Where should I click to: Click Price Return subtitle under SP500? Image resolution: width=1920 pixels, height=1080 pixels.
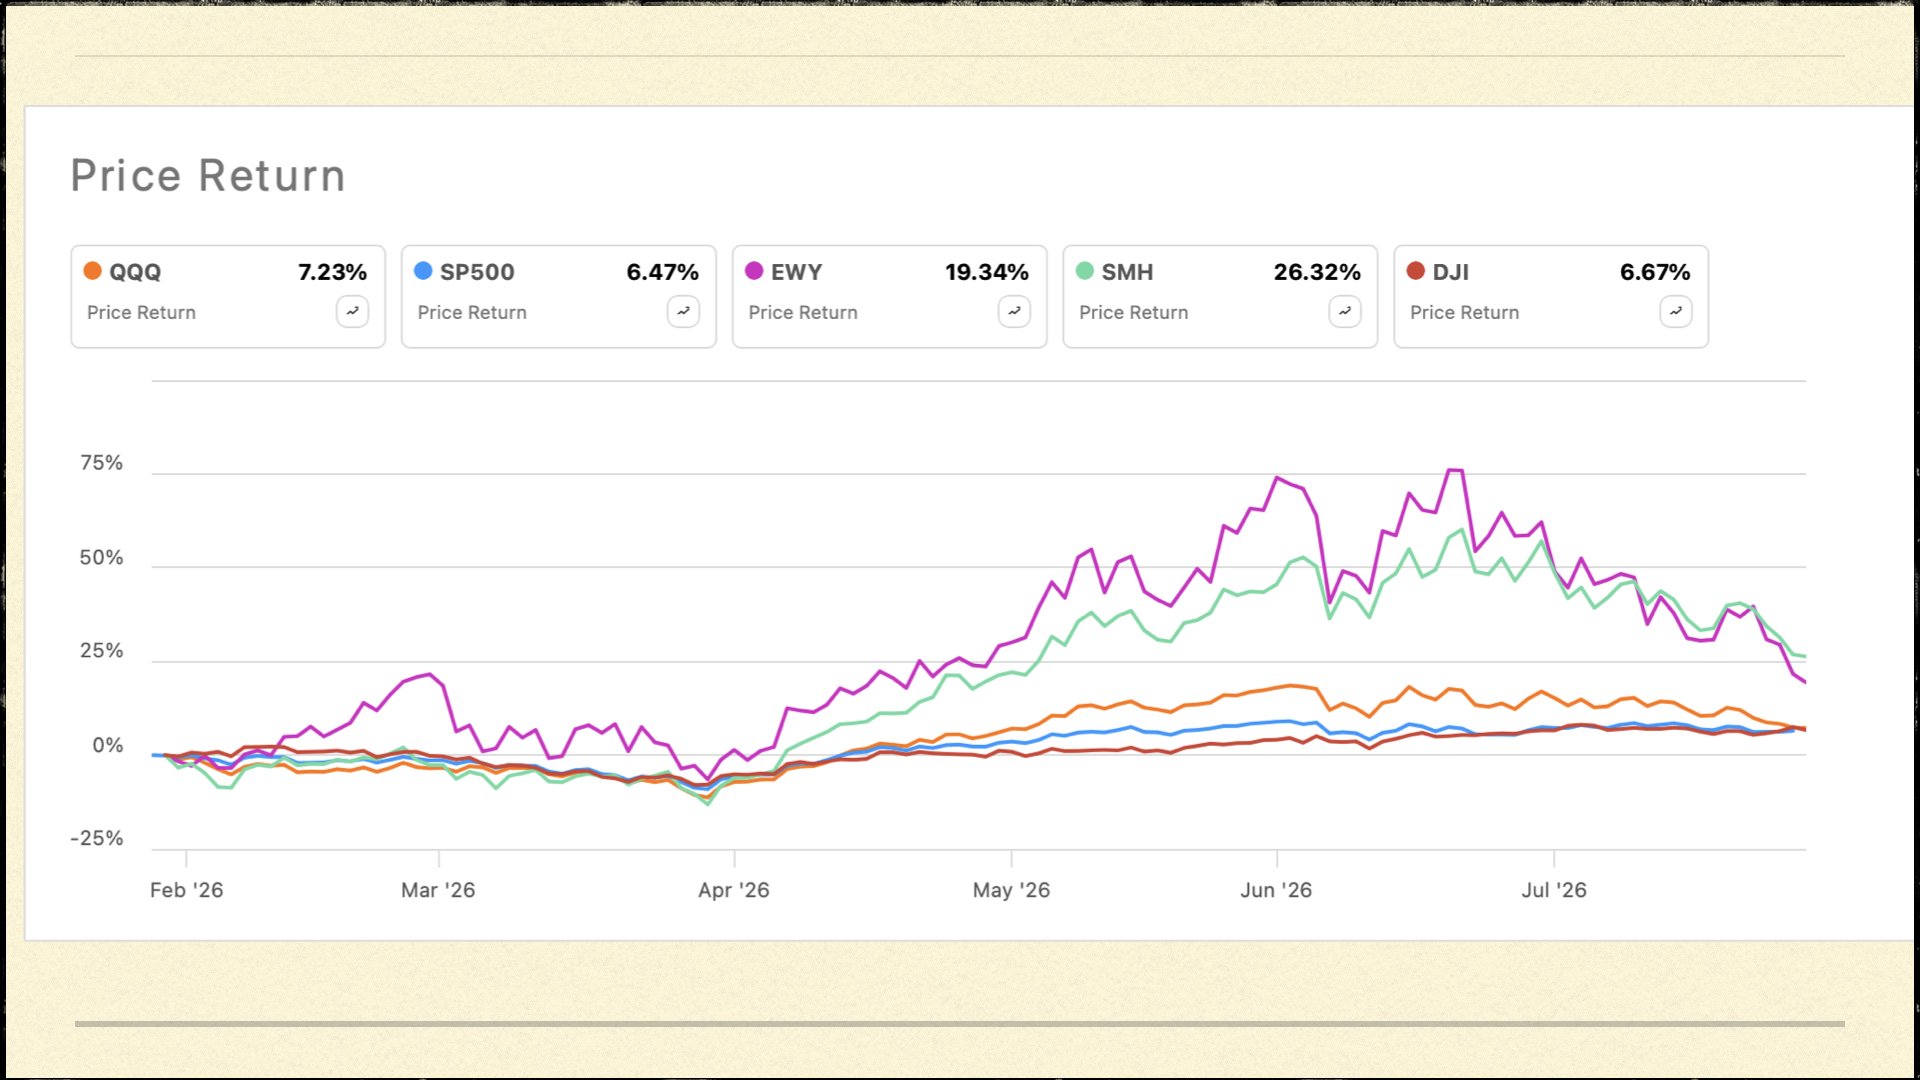tap(472, 313)
